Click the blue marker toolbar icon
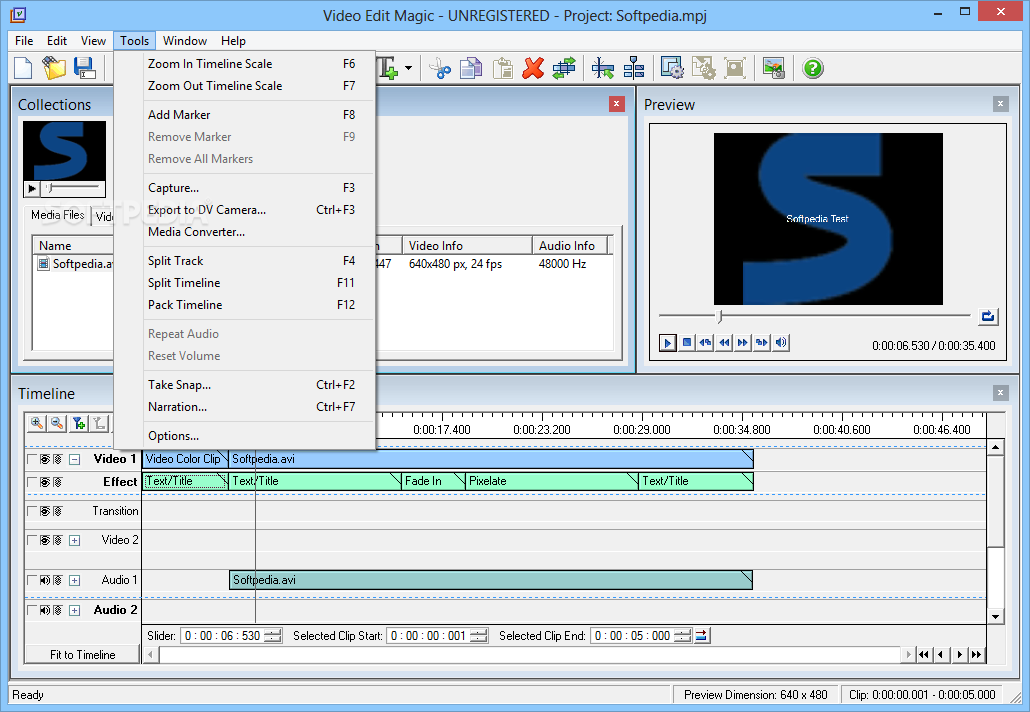The image size is (1030, 712). coord(634,68)
